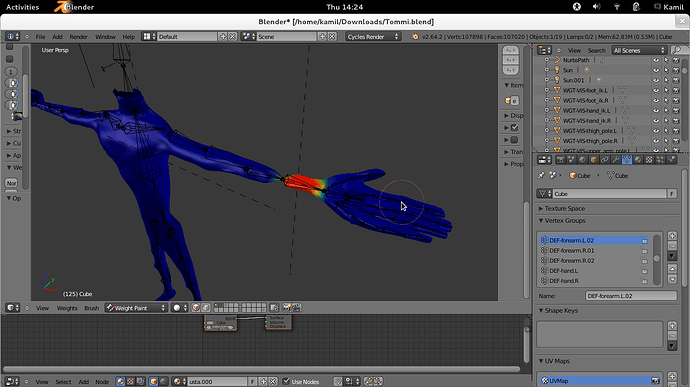
Task: Click the pin icon in the properties context row
Action: pos(541,175)
